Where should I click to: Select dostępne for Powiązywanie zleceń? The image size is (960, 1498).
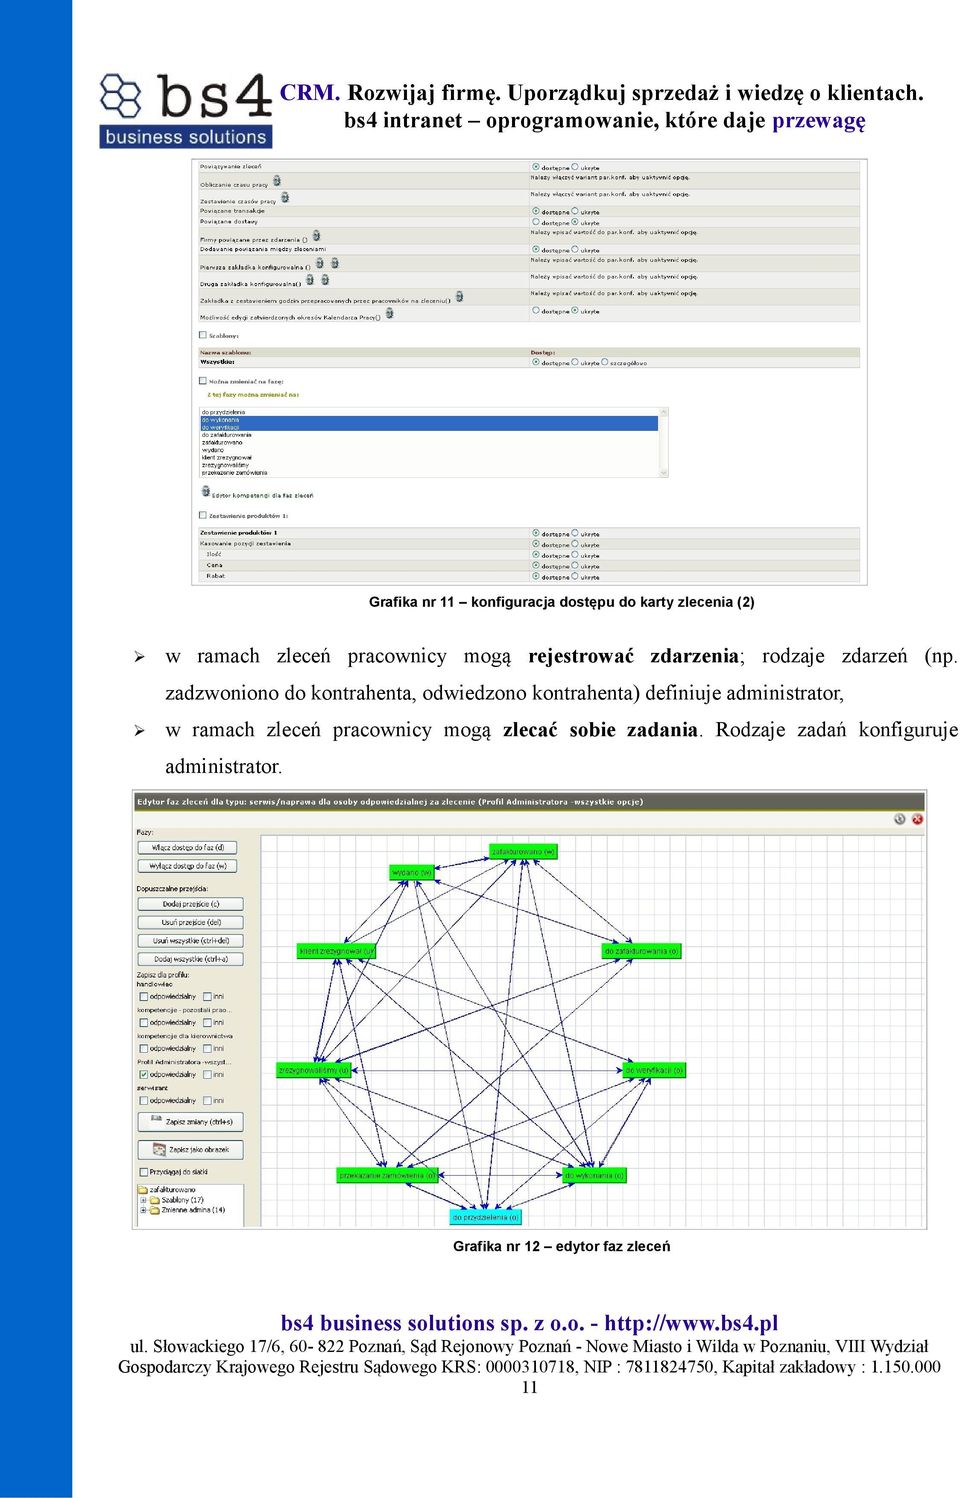536,167
